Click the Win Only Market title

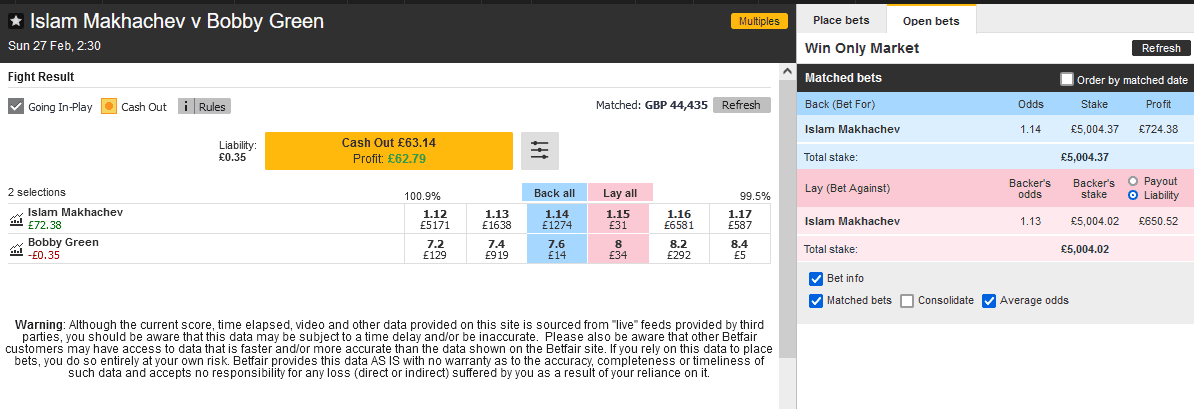point(862,49)
